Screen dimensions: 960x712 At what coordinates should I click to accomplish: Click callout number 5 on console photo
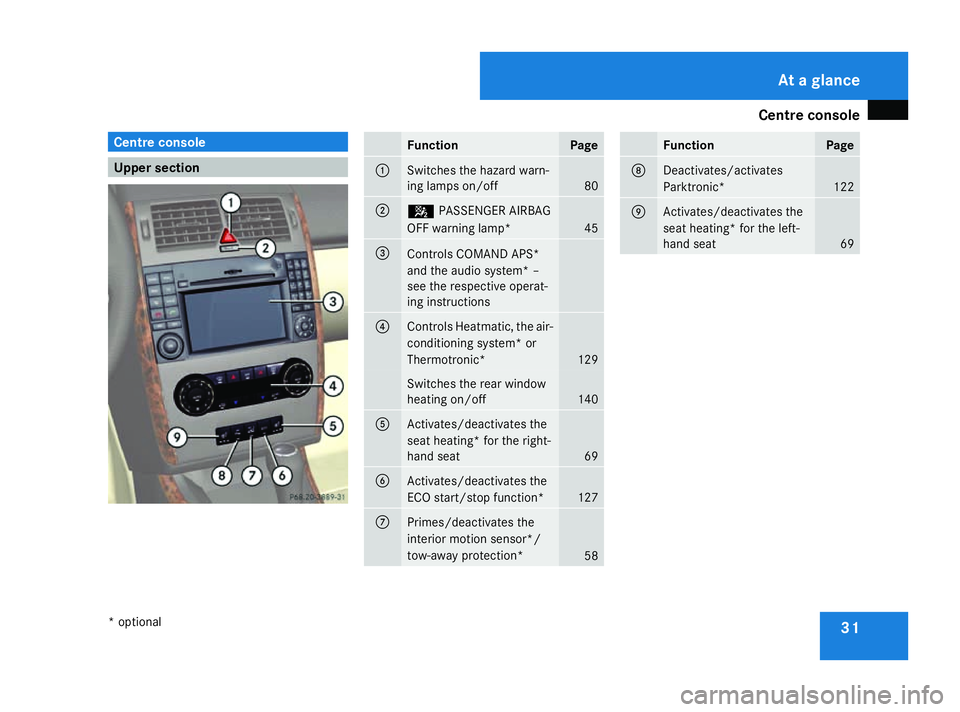[332, 425]
